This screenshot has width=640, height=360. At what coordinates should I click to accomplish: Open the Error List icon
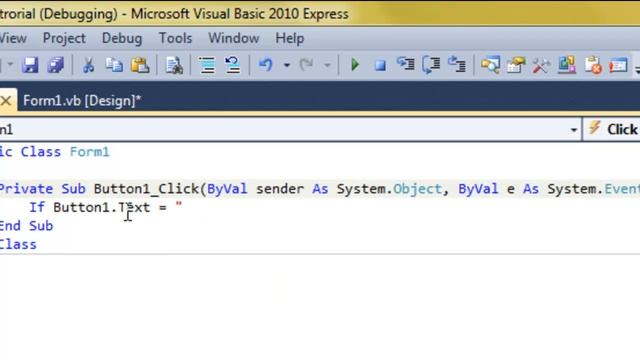click(x=593, y=65)
